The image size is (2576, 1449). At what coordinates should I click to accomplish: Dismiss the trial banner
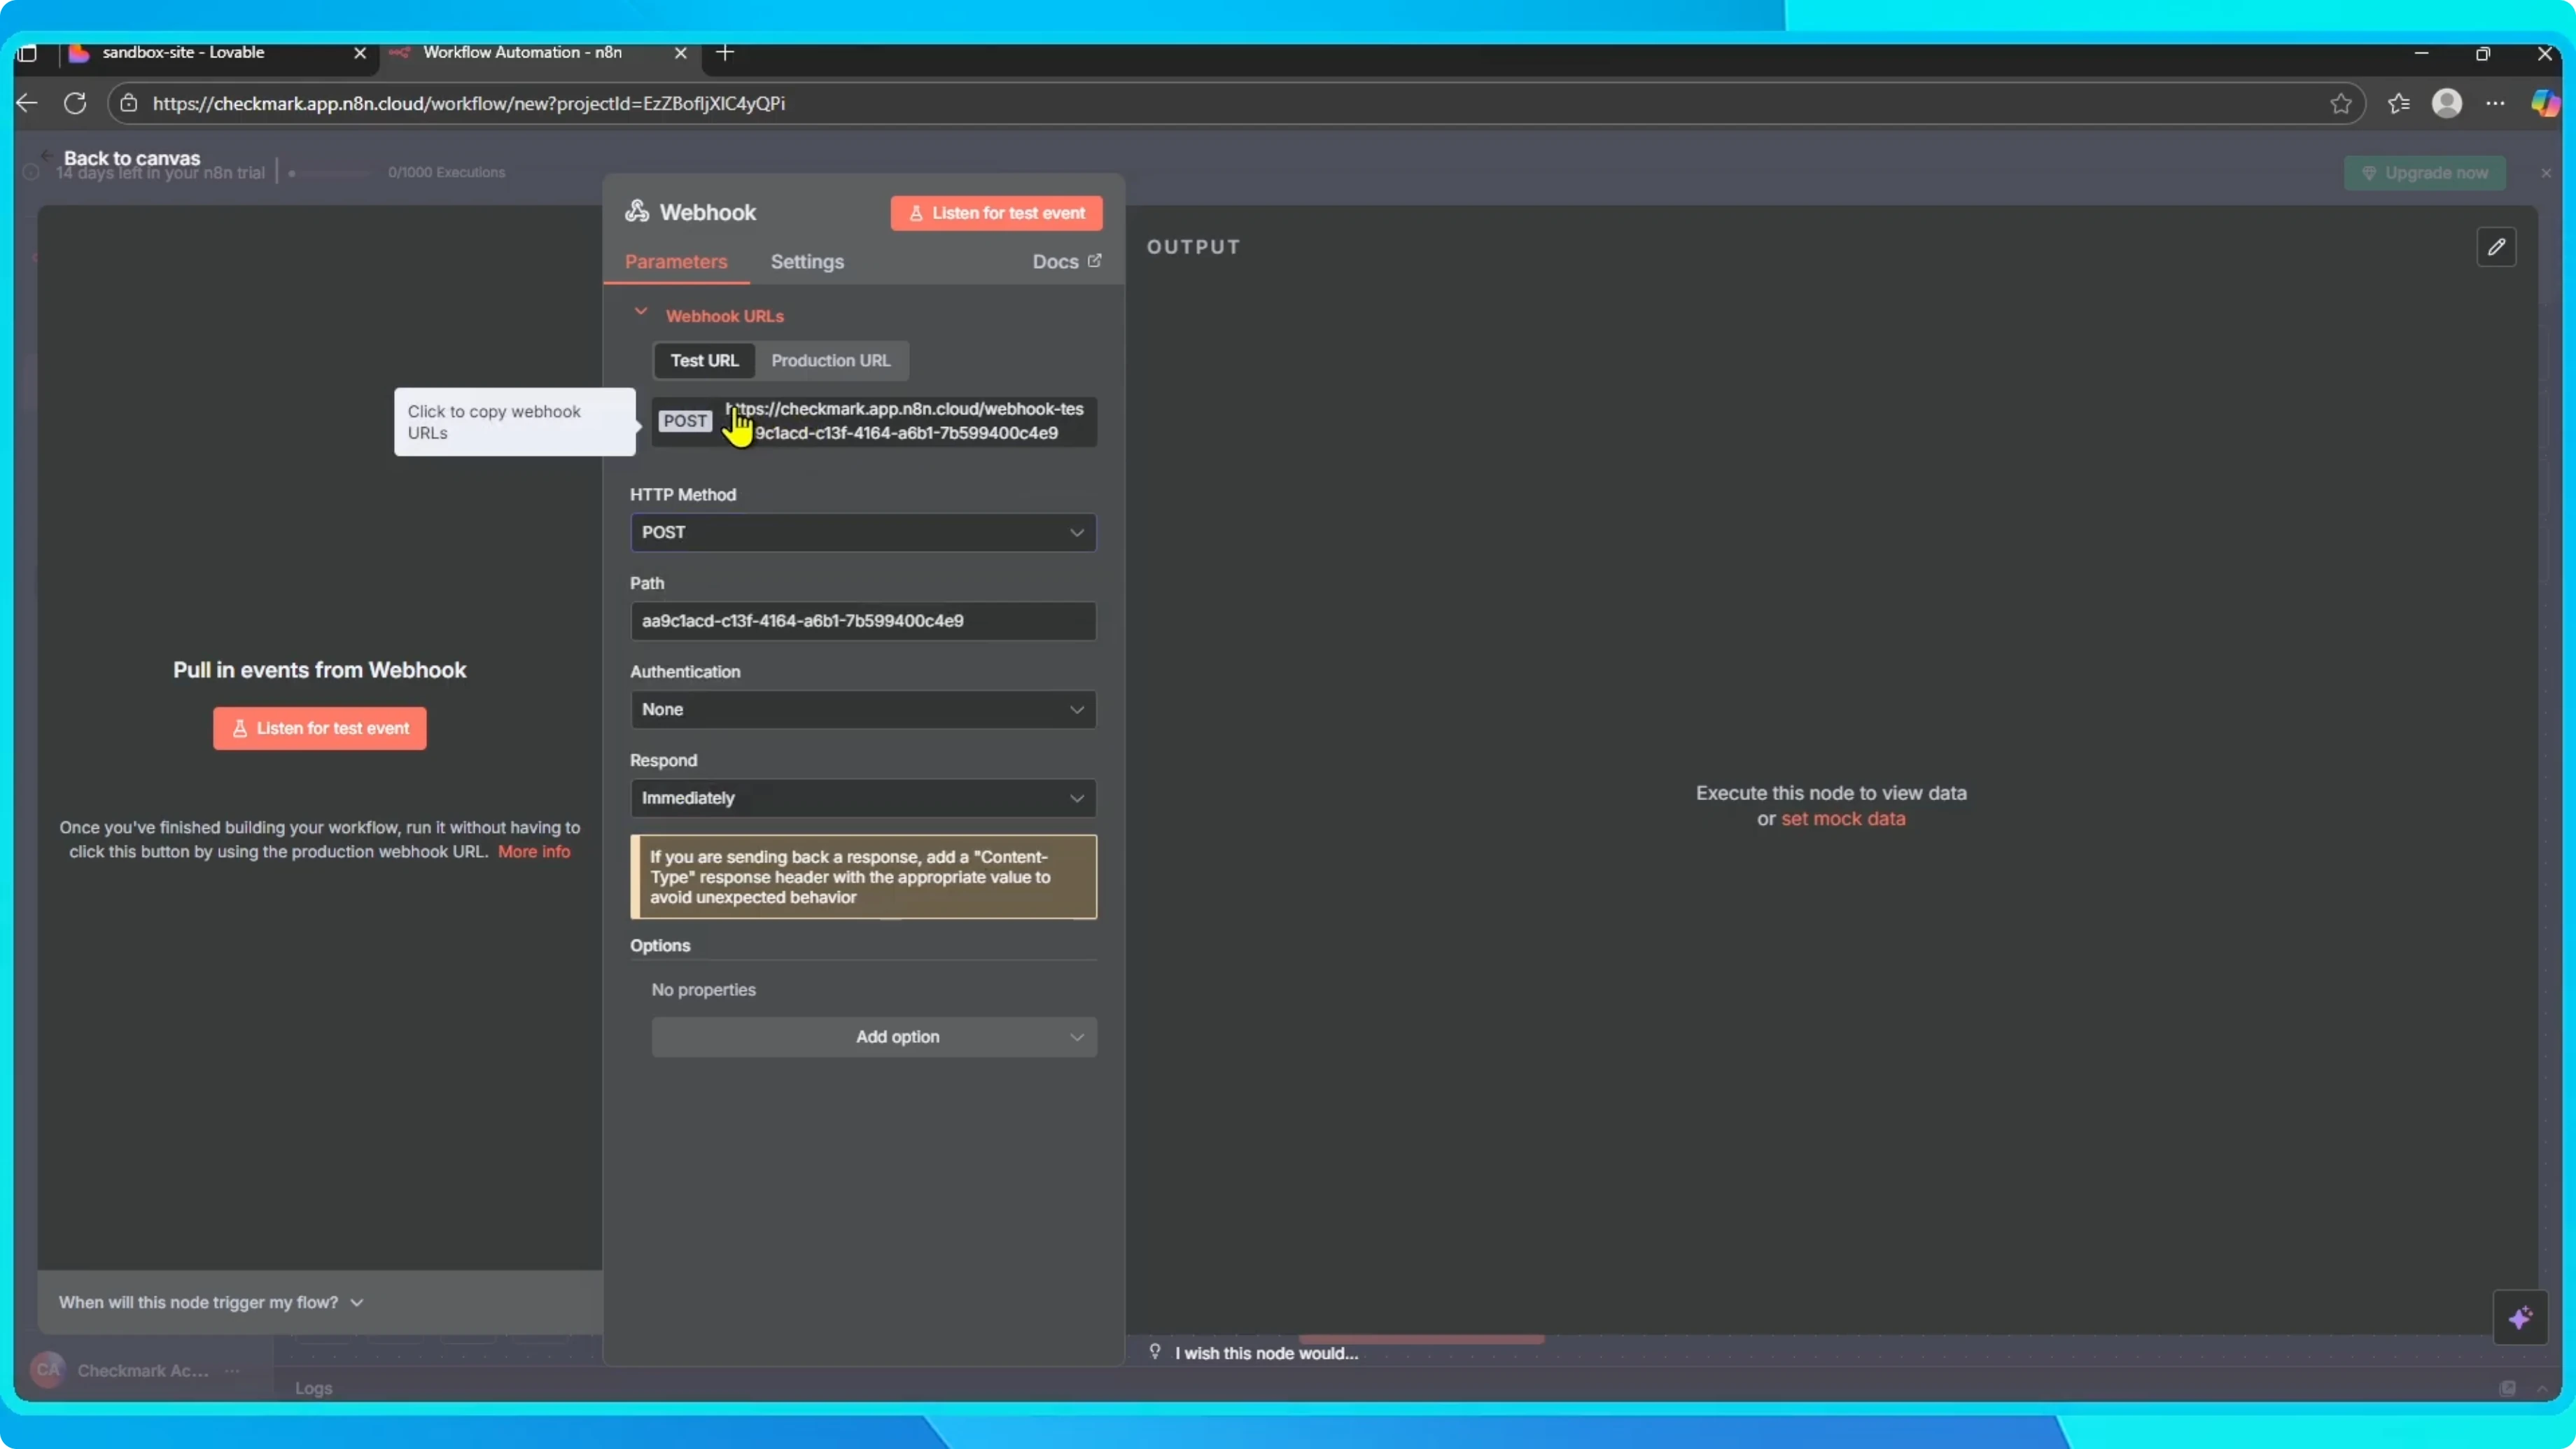(x=2546, y=173)
